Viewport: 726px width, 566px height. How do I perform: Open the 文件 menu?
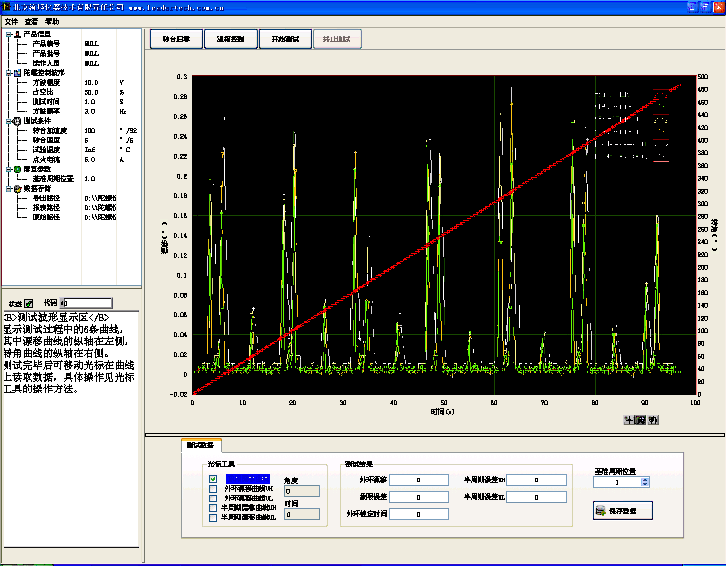pyautogui.click(x=11, y=20)
